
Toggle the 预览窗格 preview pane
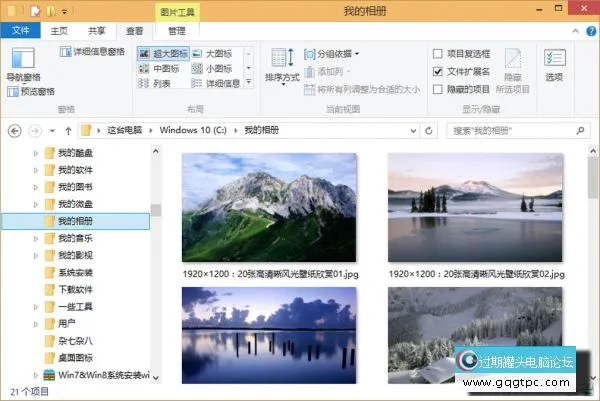coord(31,91)
